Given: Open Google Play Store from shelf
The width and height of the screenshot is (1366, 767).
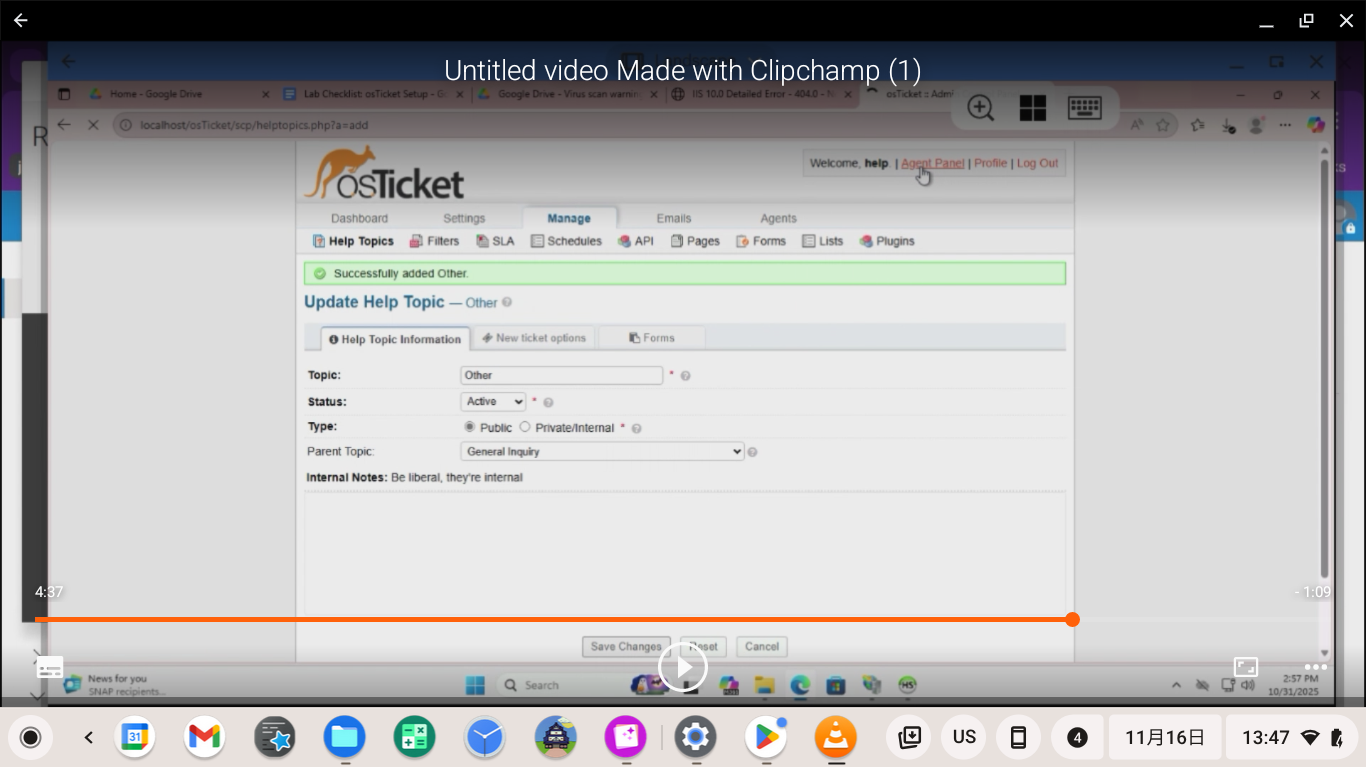Looking at the screenshot, I should point(766,738).
